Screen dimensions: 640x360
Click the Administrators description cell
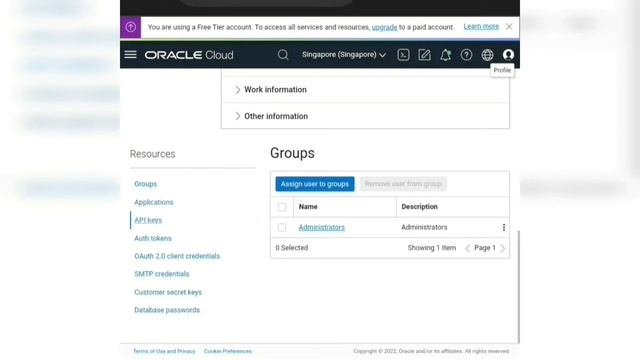click(424, 227)
